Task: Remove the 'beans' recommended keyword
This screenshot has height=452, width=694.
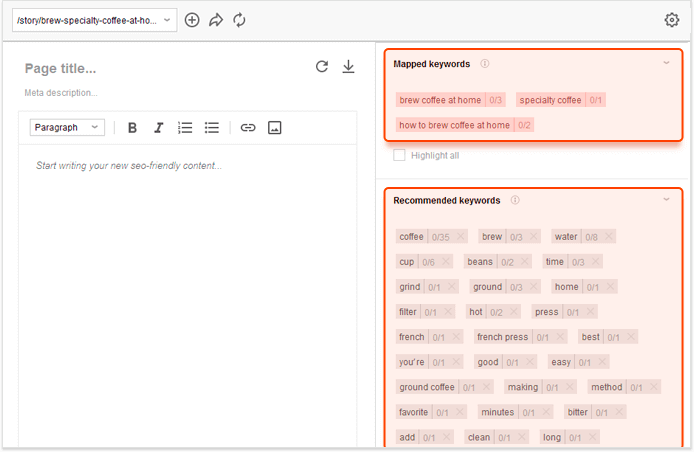Action: coord(525,262)
